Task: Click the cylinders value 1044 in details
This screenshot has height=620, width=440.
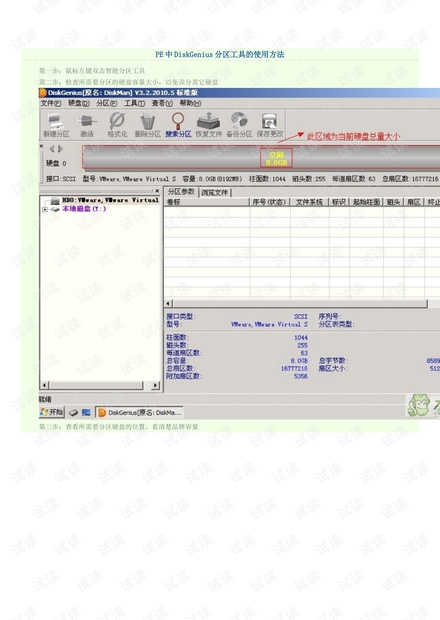Action: coord(301,338)
